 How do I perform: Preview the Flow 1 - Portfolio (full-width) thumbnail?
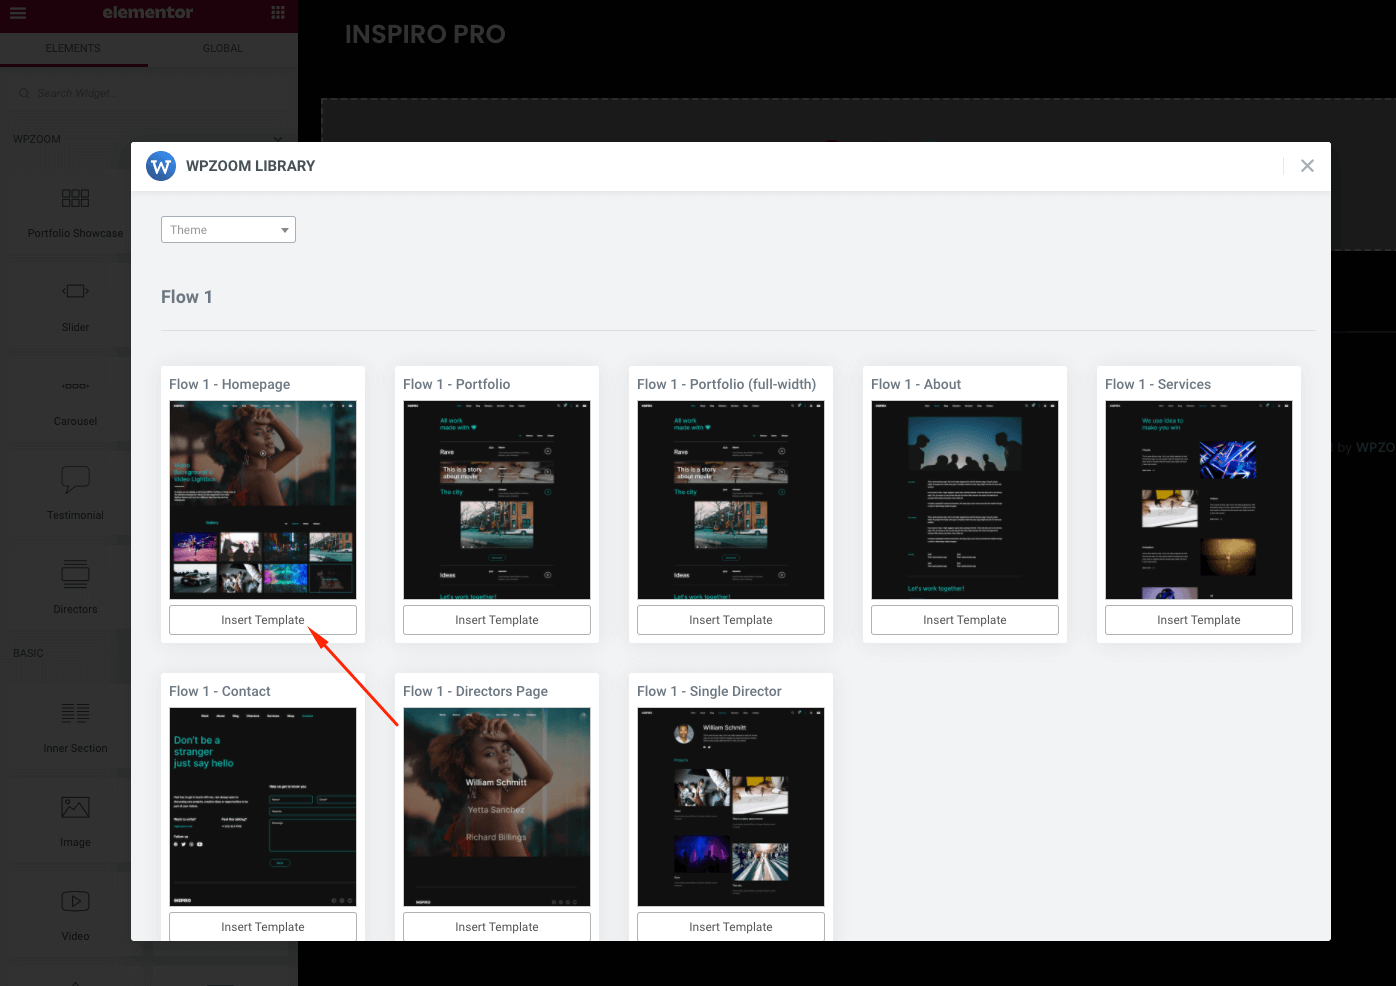point(731,500)
